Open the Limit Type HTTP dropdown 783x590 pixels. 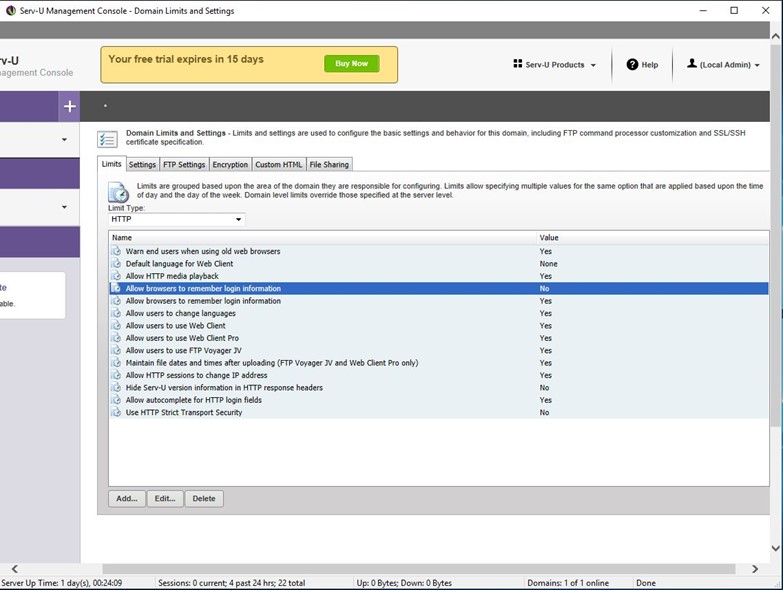(x=176, y=219)
